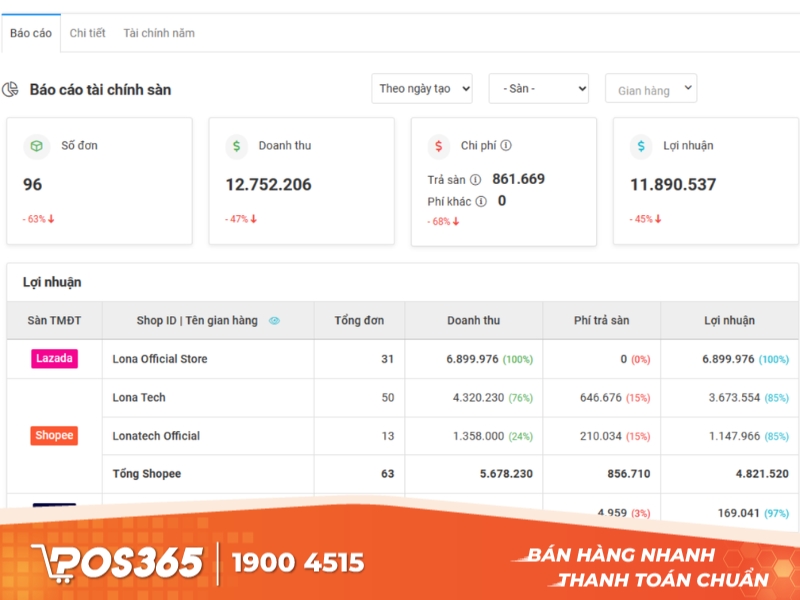
Task: Click the blue dollar icon next to Lợi nhuận
Action: pyautogui.click(x=641, y=146)
